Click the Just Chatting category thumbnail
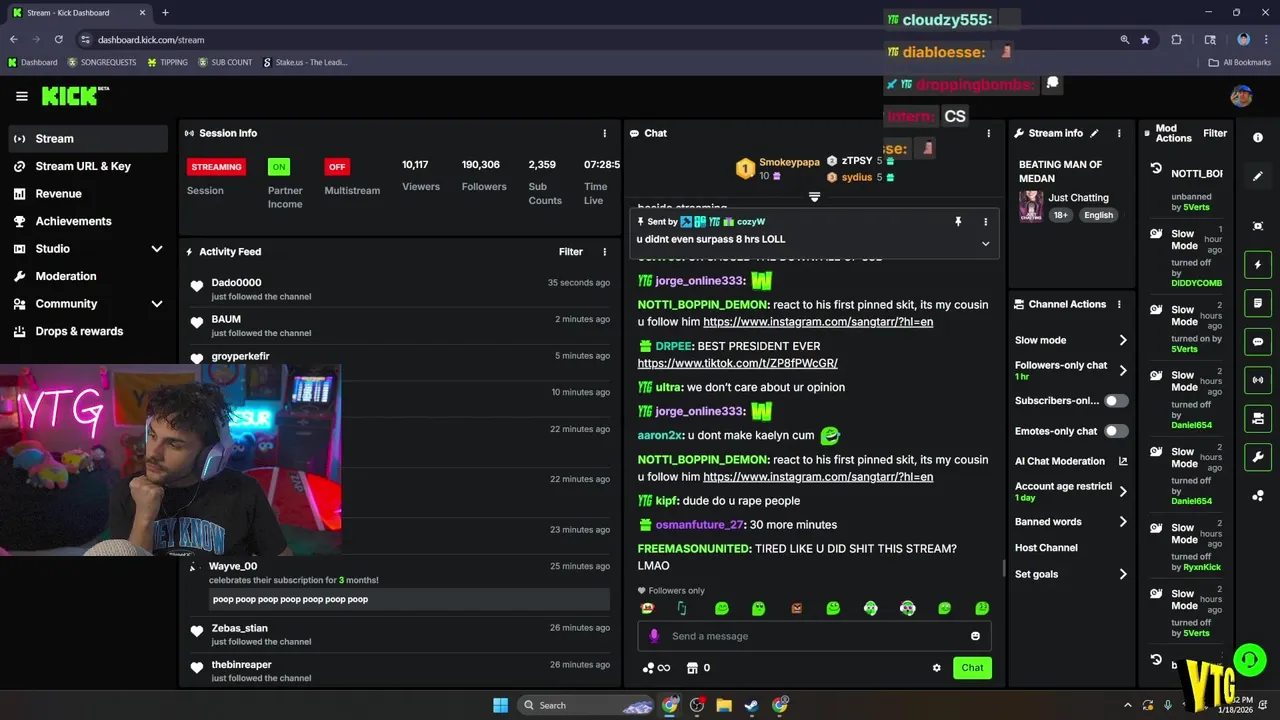Viewport: 1280px width, 720px height. [1031, 206]
